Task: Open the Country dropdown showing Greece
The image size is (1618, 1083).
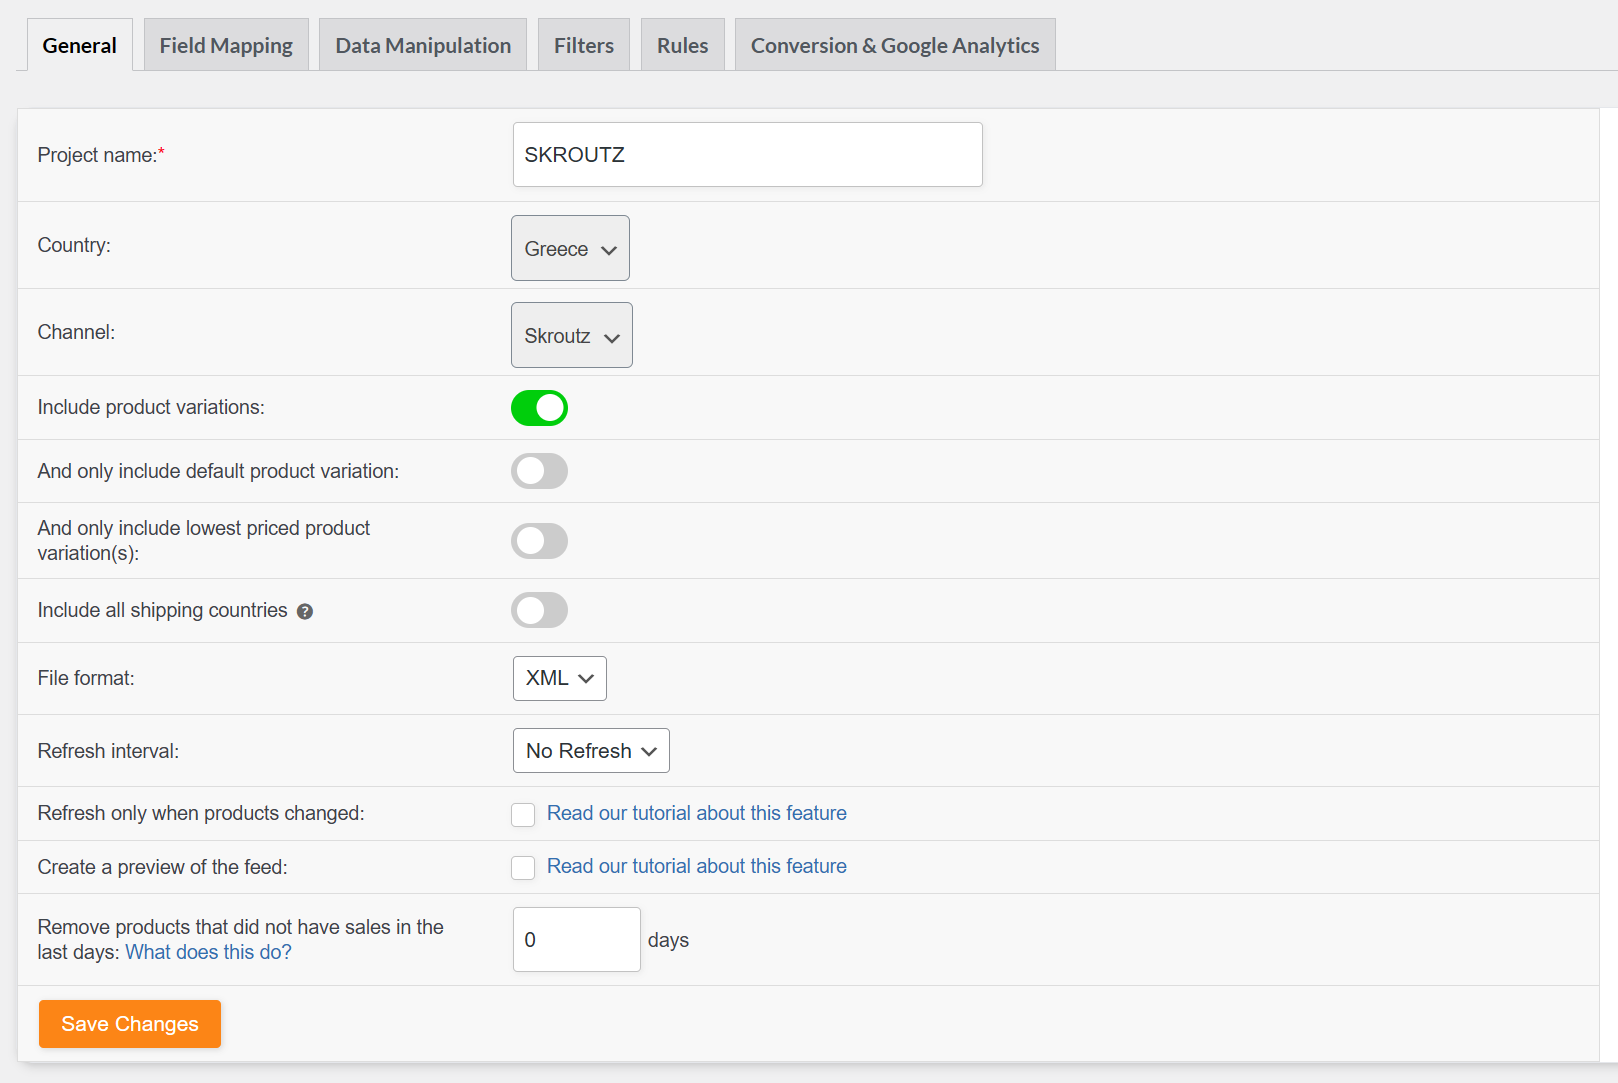Action: coord(570,249)
